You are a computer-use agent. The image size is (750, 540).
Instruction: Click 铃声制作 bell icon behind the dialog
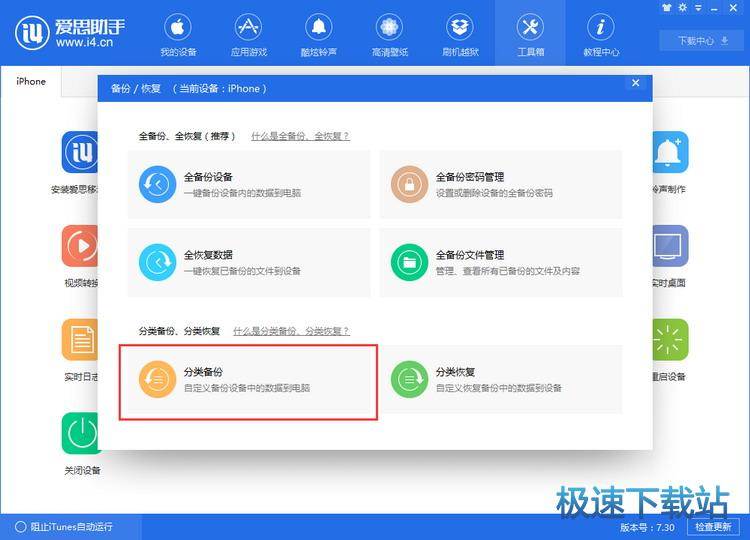click(x=670, y=152)
